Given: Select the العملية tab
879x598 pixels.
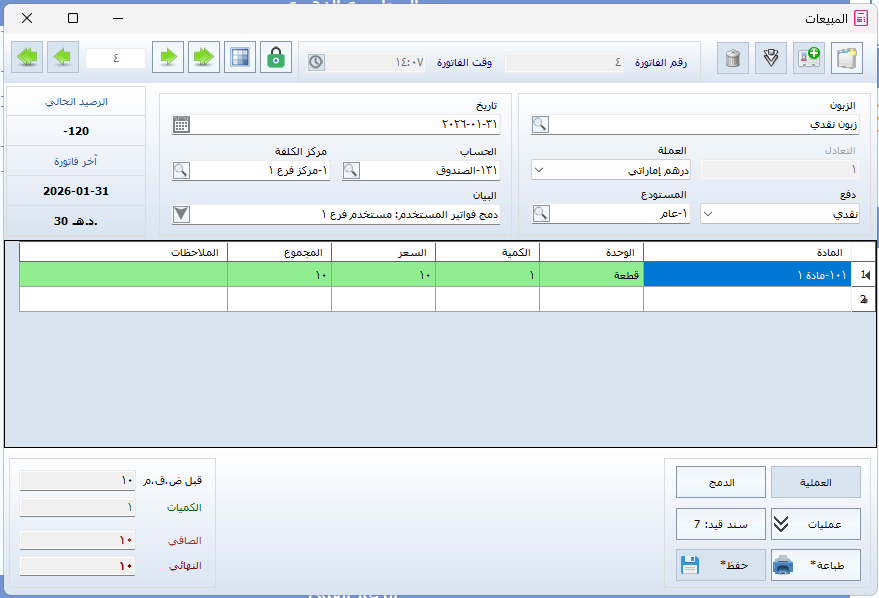Looking at the screenshot, I should tap(815, 482).
